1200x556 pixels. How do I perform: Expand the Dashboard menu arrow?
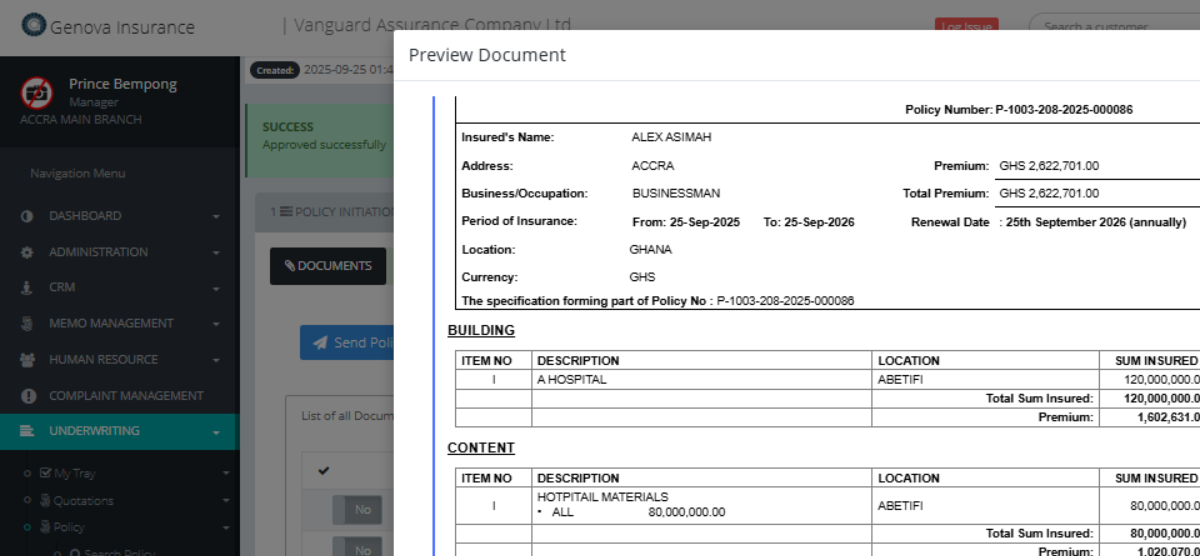point(216,217)
